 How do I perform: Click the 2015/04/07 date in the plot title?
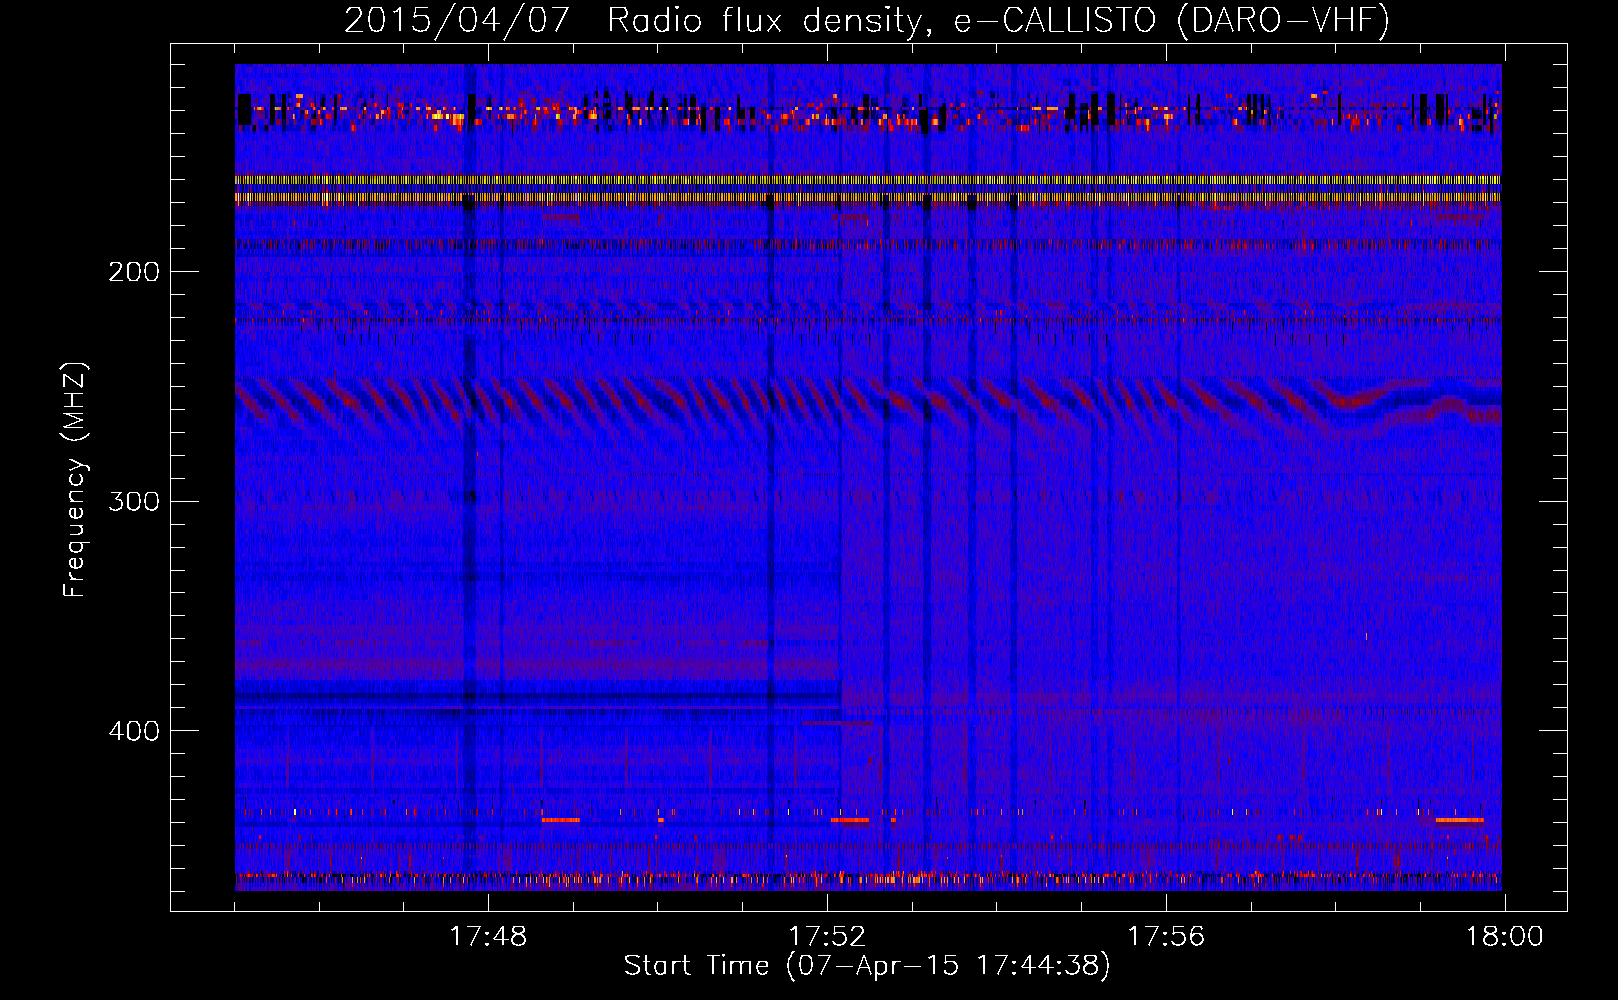pyautogui.click(x=457, y=20)
